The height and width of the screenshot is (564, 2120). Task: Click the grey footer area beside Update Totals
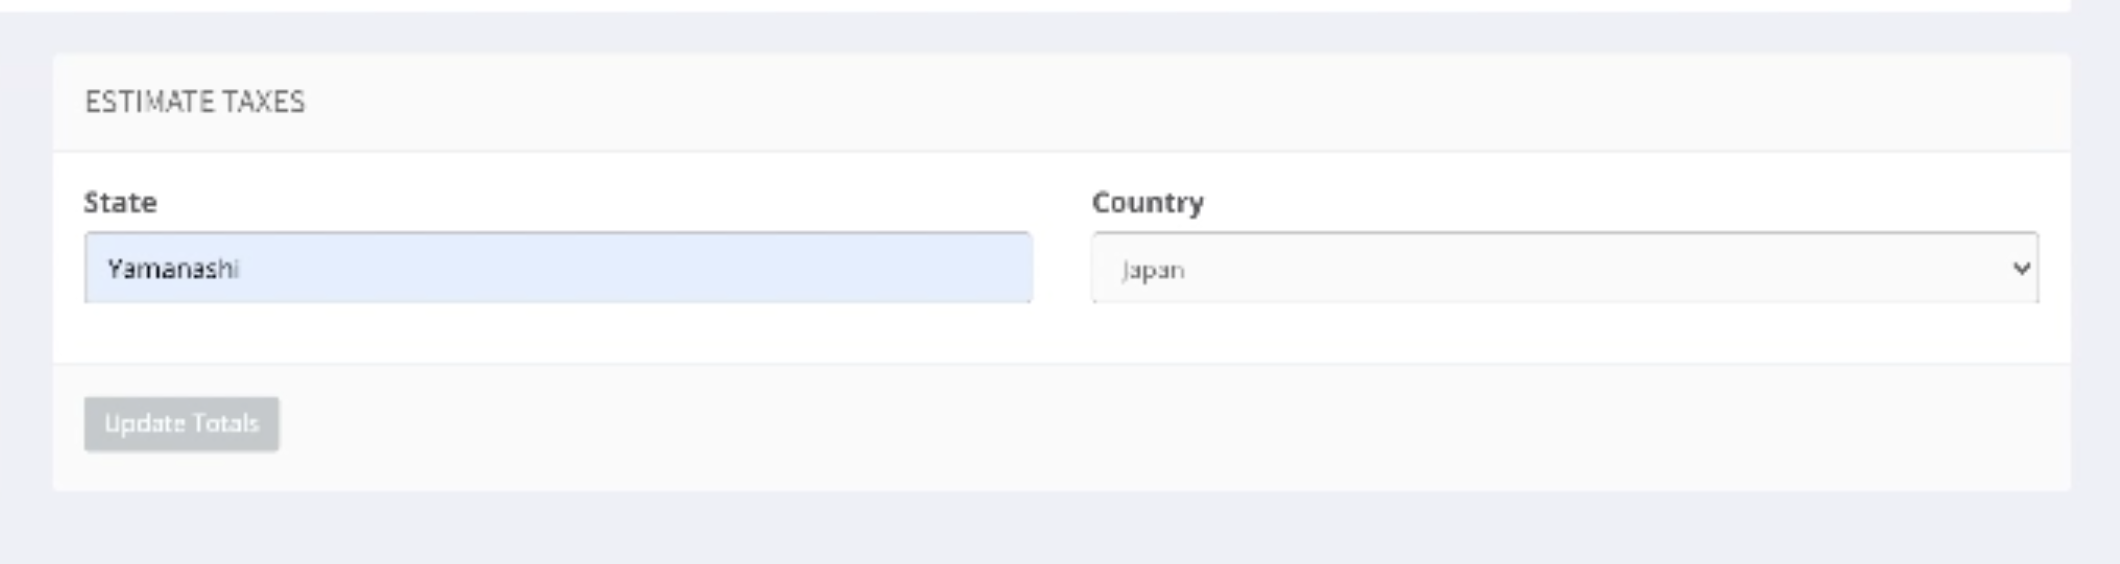click(1170, 427)
